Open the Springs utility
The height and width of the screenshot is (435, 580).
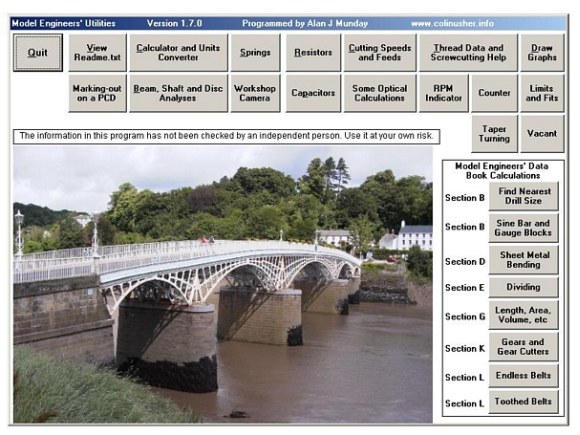click(x=255, y=53)
